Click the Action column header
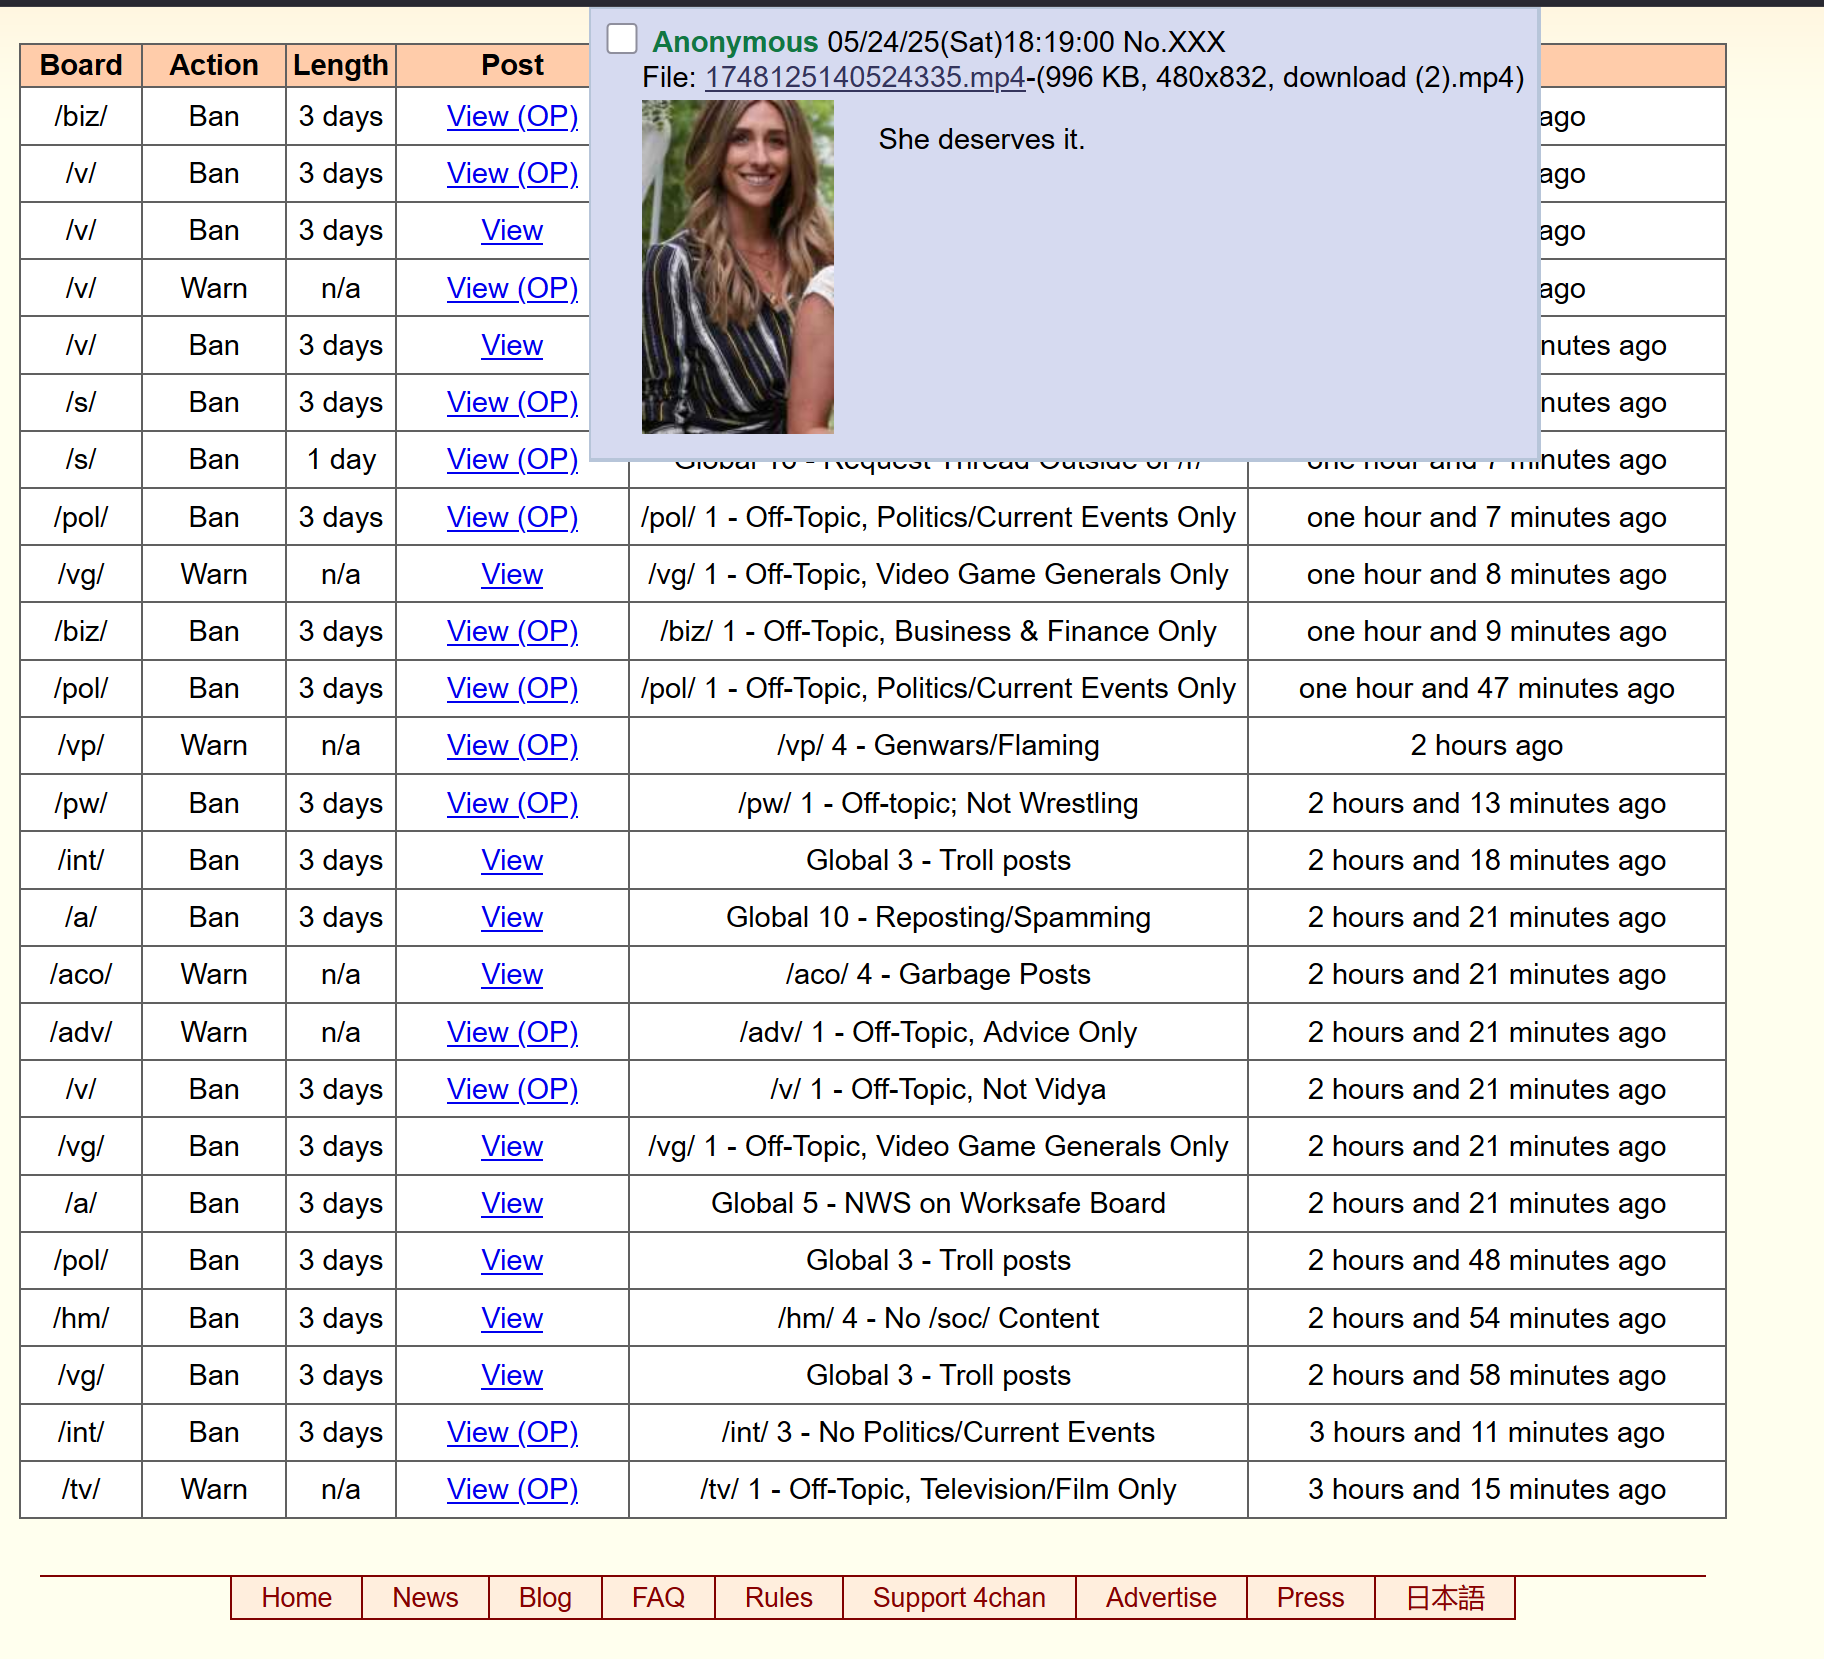Image resolution: width=1824 pixels, height=1659 pixels. pyautogui.click(x=214, y=65)
